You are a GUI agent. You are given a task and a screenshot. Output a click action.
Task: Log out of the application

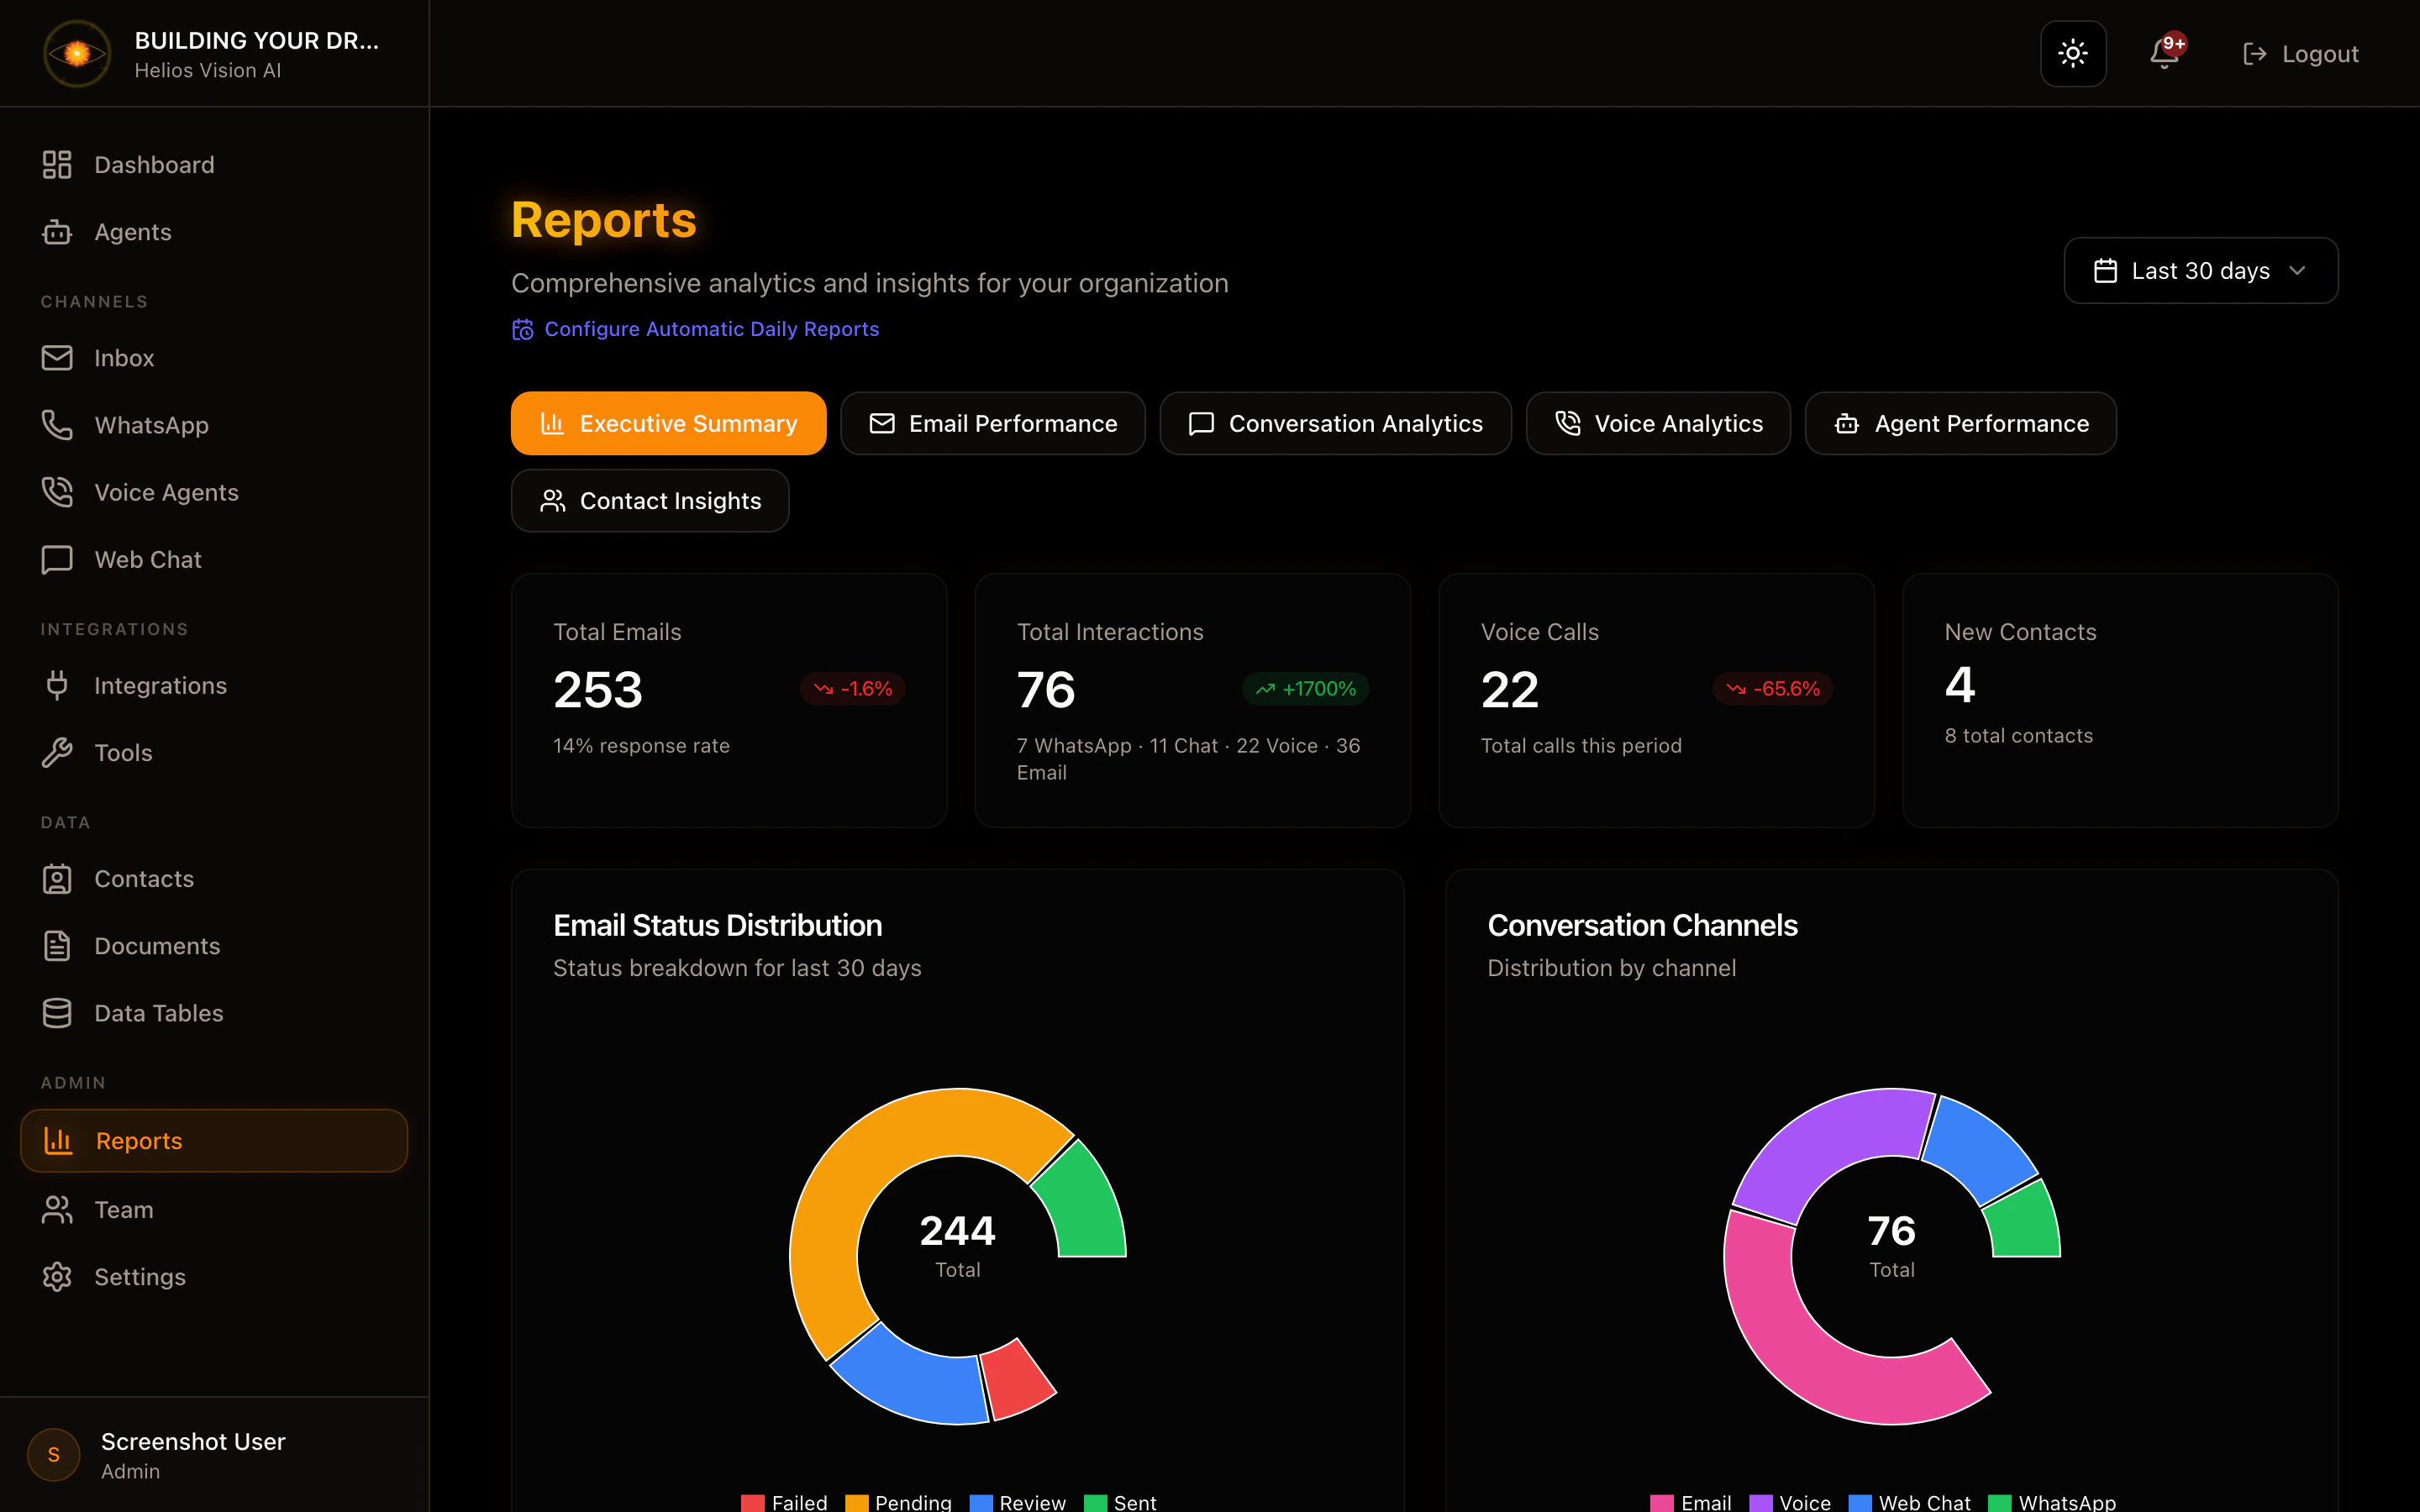pyautogui.click(x=2300, y=53)
